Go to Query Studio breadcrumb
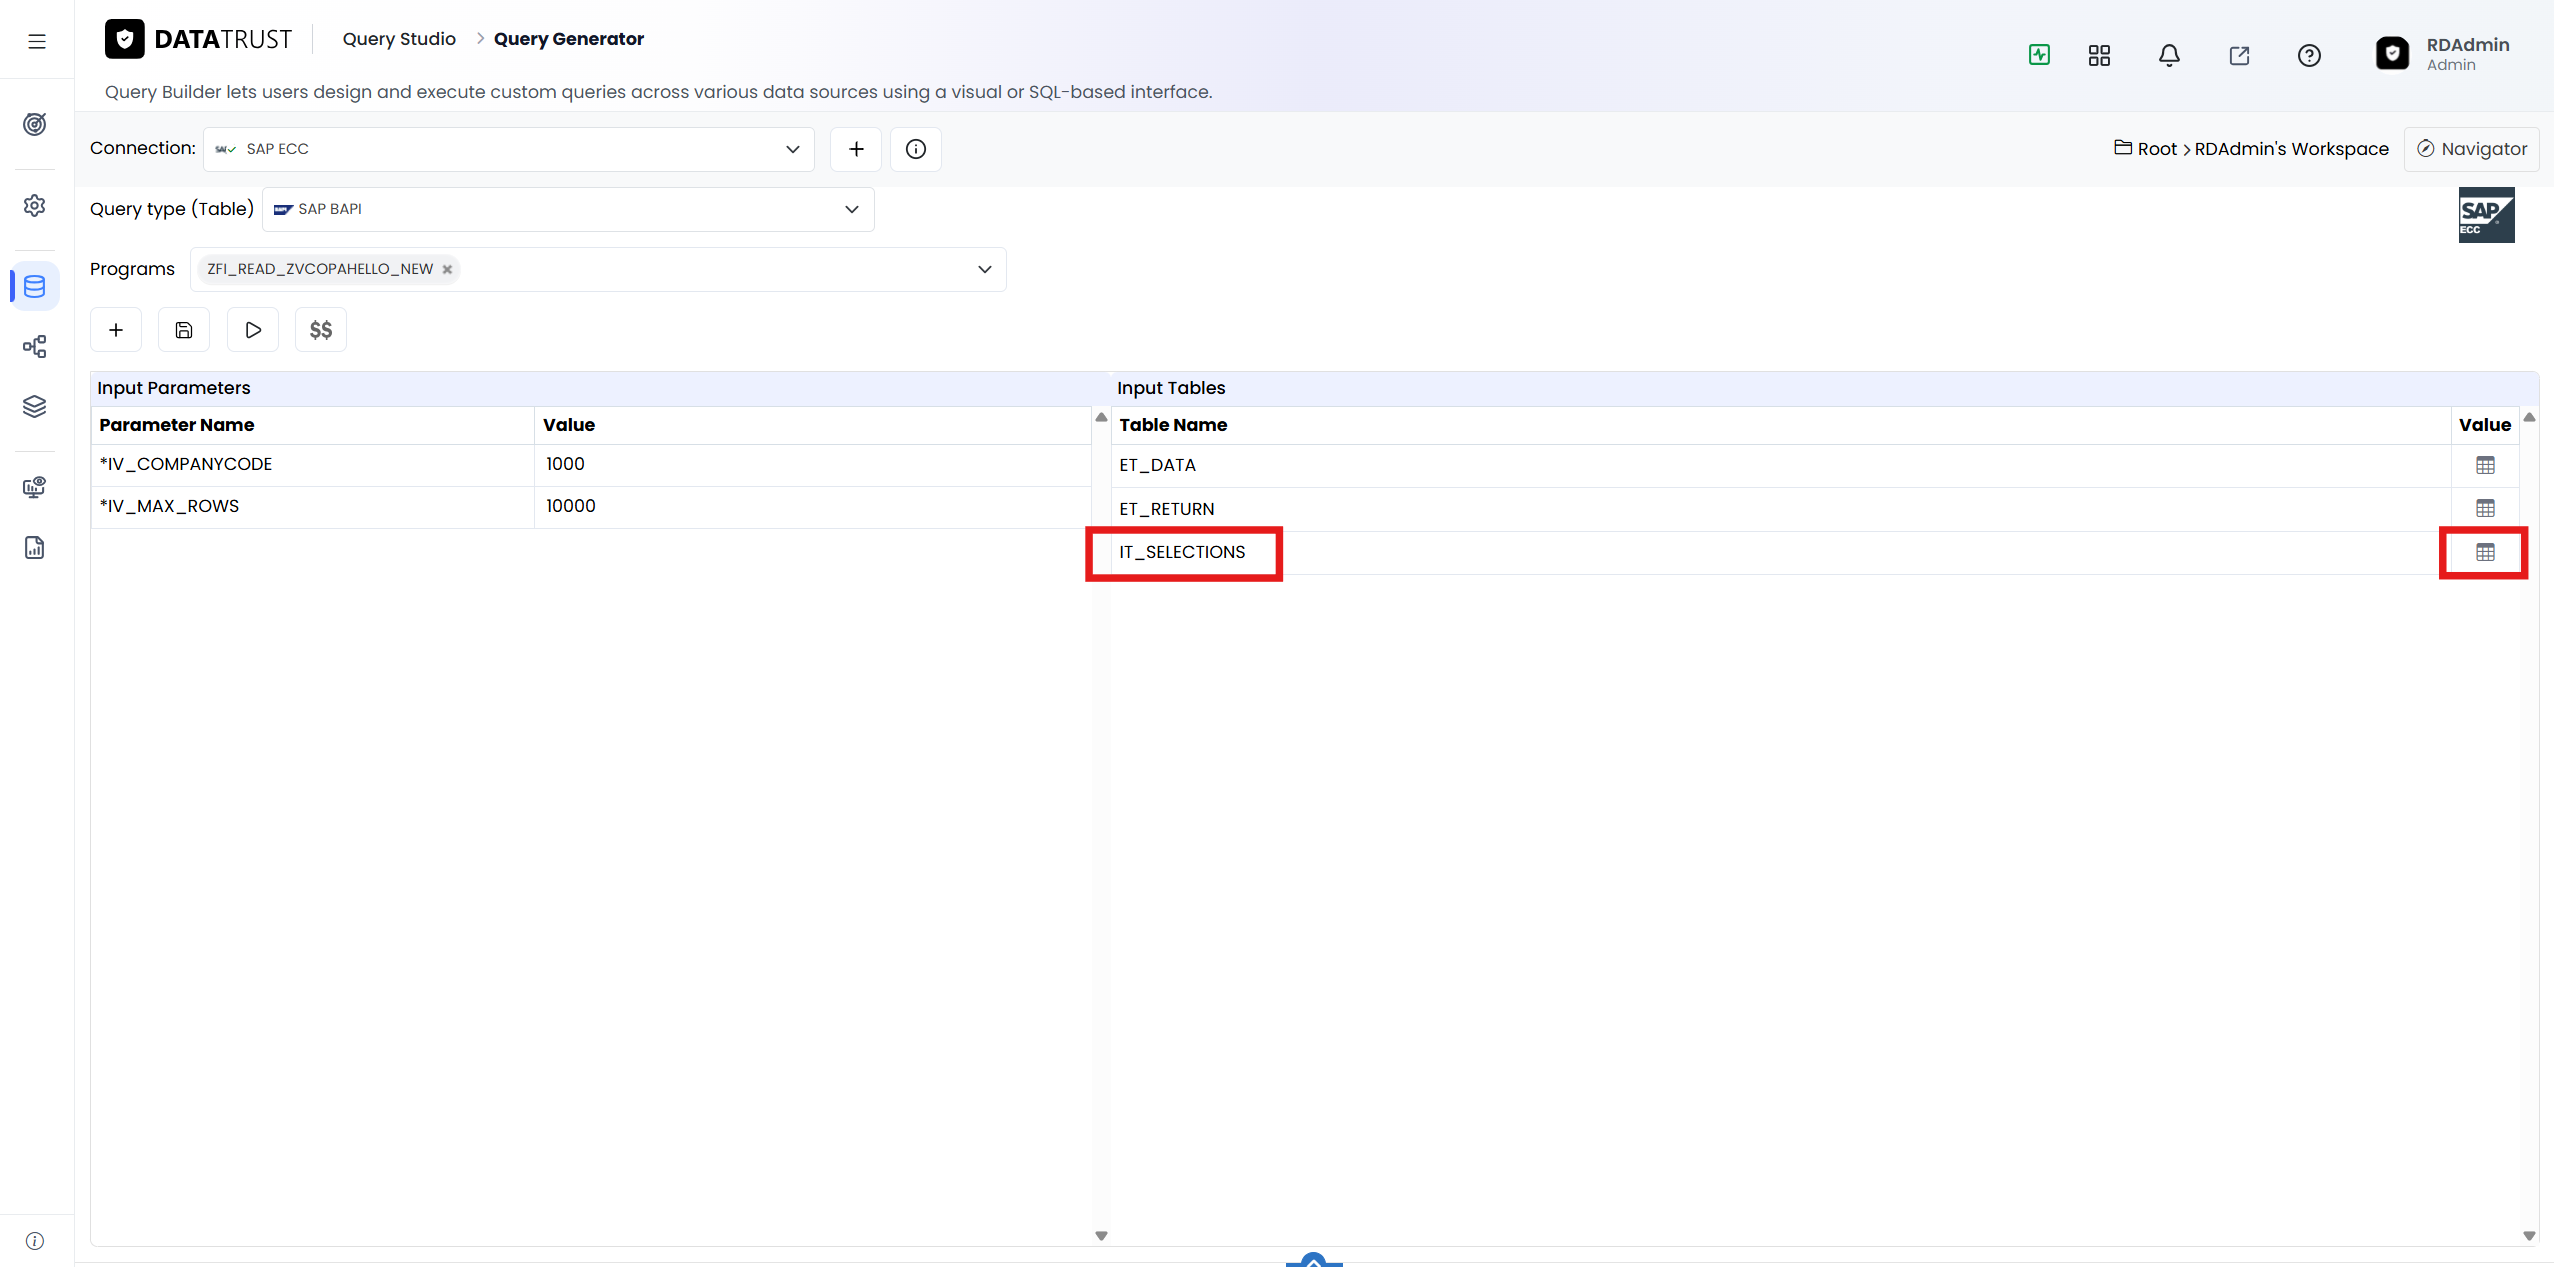The height and width of the screenshot is (1267, 2554). pyautogui.click(x=399, y=39)
